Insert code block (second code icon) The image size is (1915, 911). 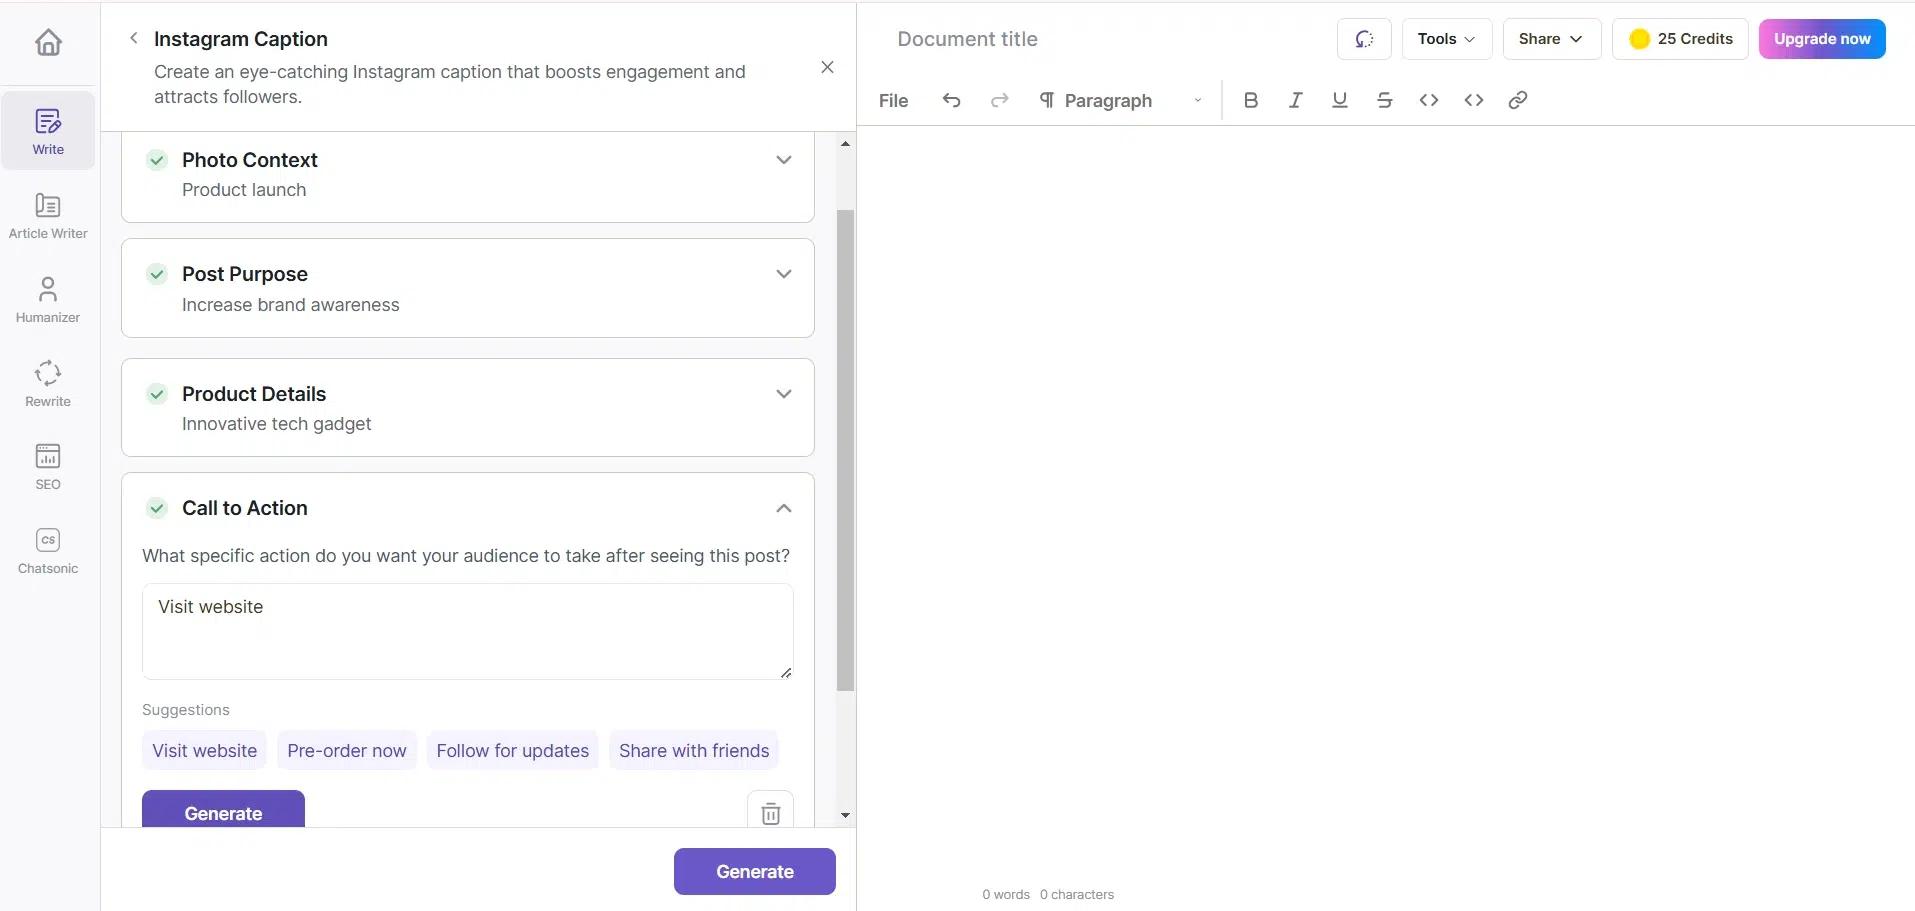pos(1473,100)
